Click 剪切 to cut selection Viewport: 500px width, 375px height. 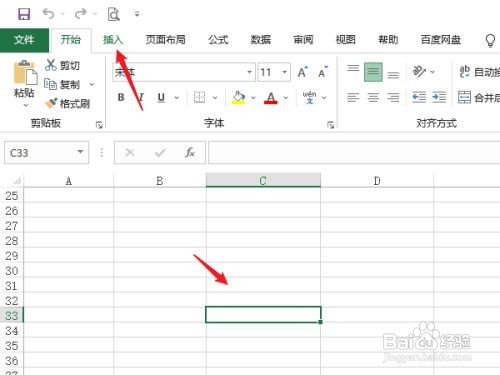63,65
